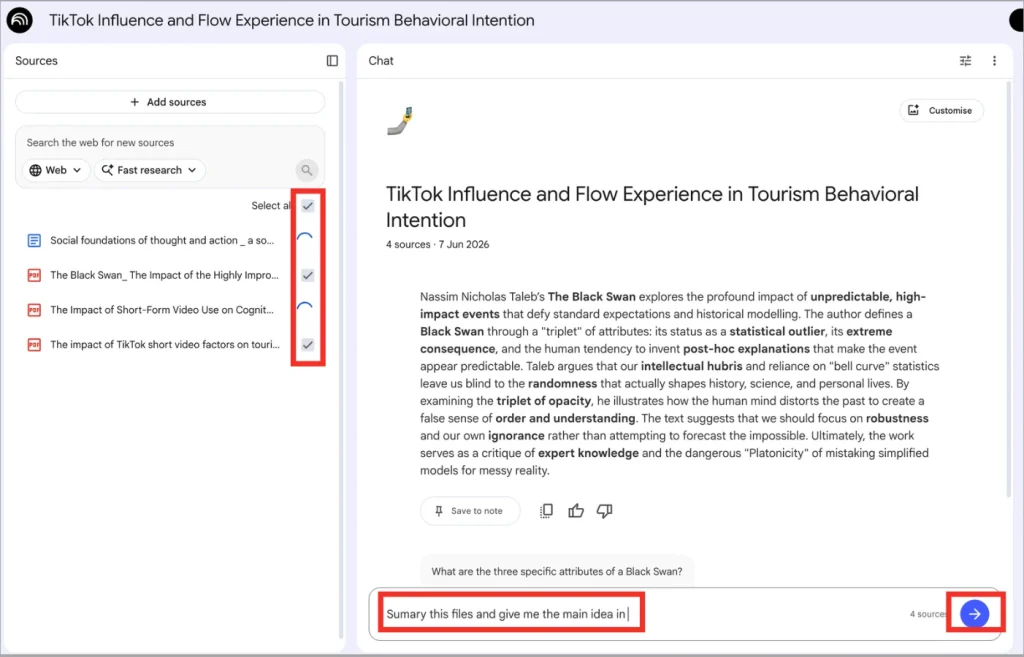Viewport: 1024px width, 657px height.
Task: Give the summary a thumbs up
Action: click(x=575, y=511)
